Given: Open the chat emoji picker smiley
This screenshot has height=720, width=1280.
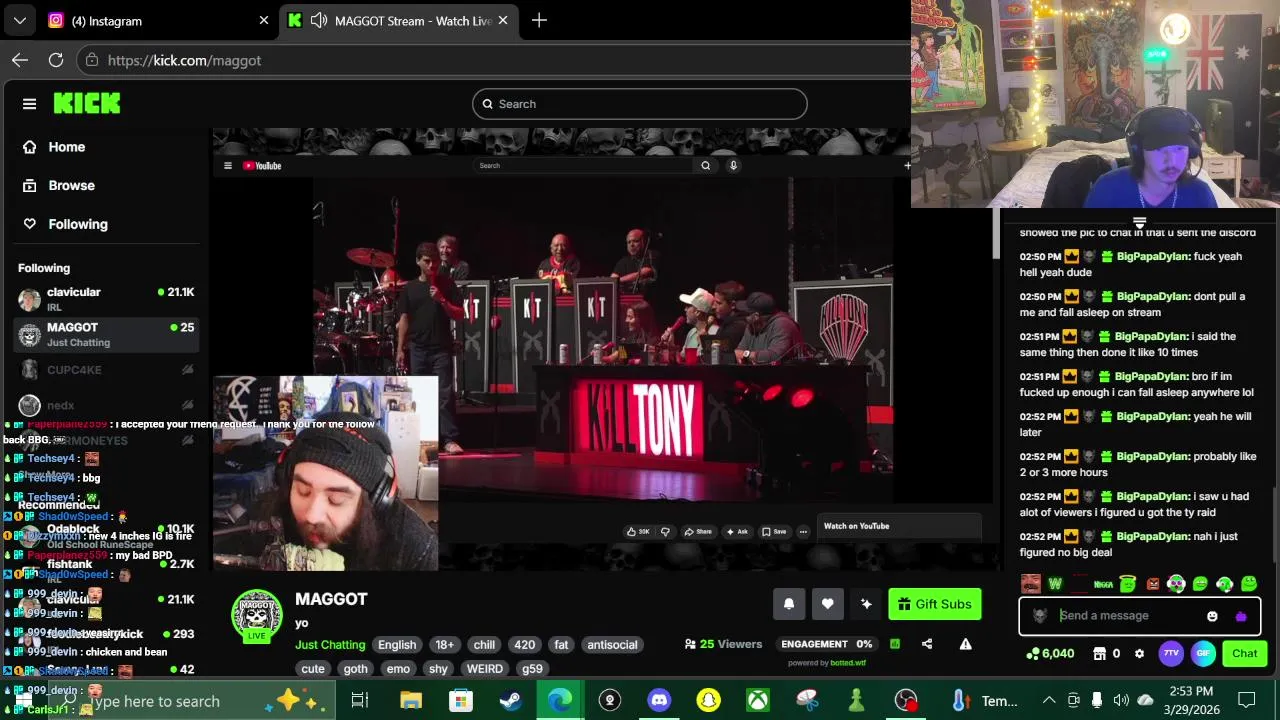Looking at the screenshot, I should [x=1212, y=616].
